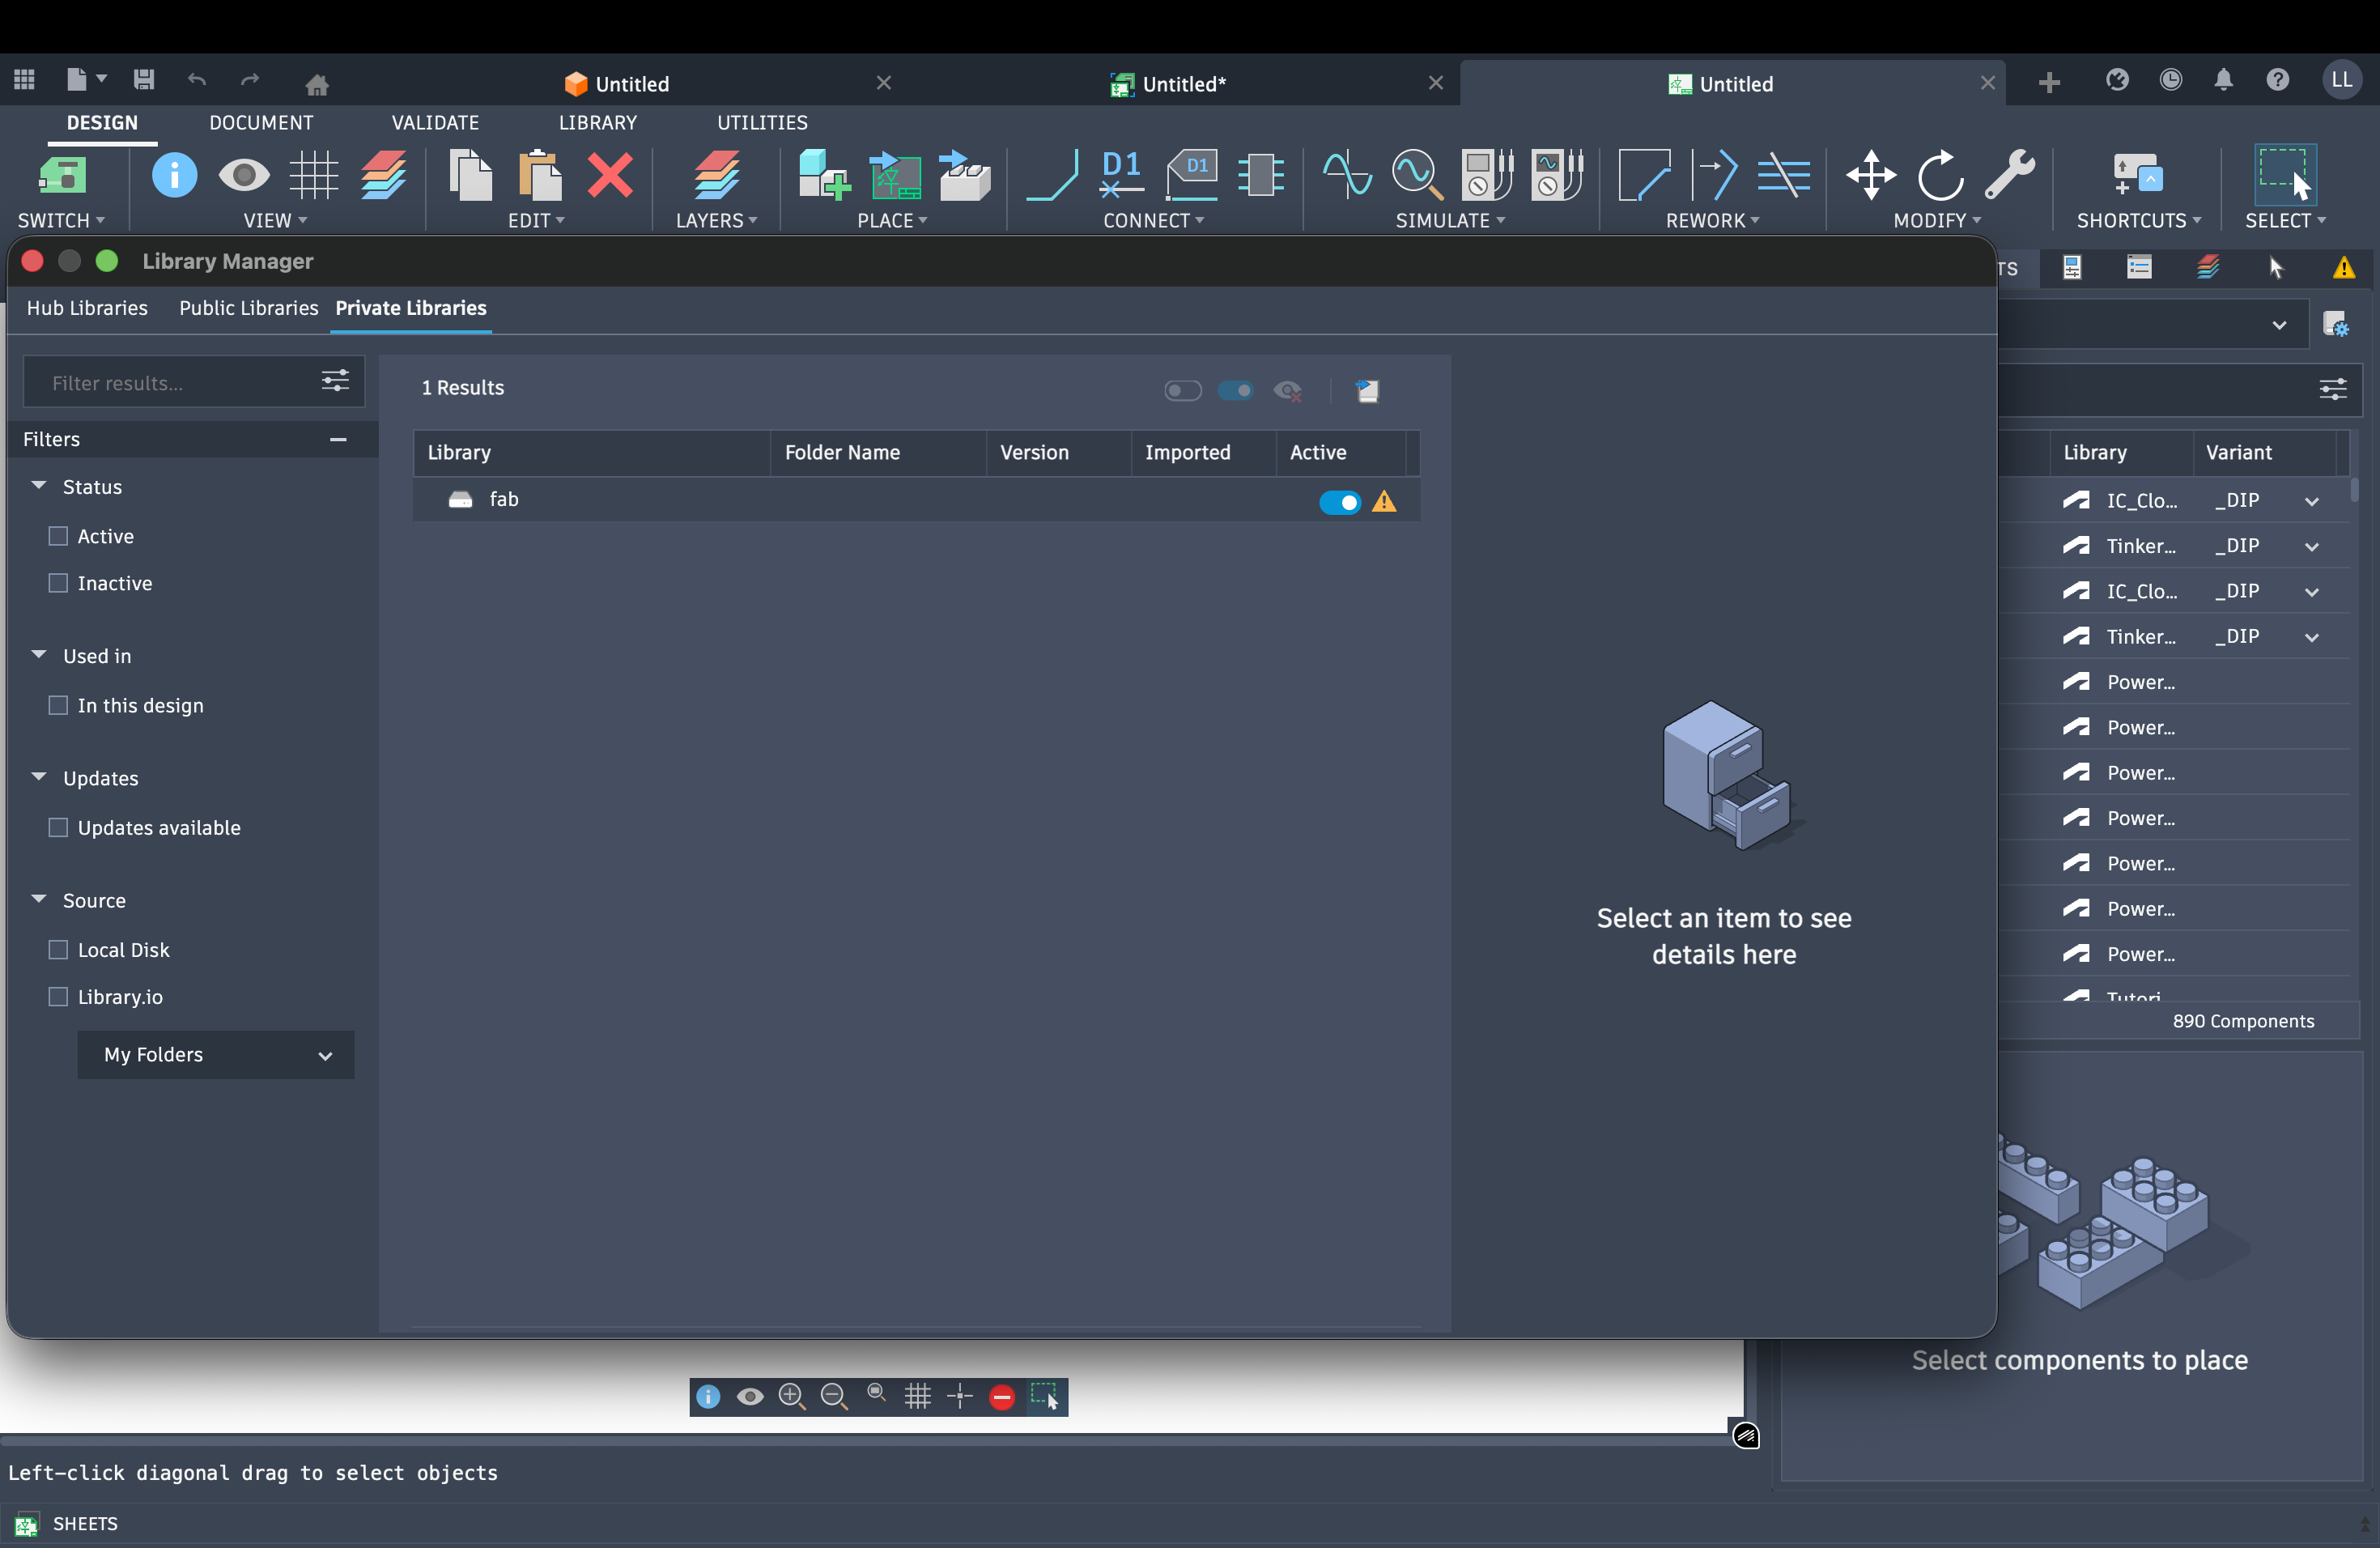Viewport: 2380px width, 1548px height.
Task: Select the Copy tool in the EDIT panel
Action: (x=470, y=176)
